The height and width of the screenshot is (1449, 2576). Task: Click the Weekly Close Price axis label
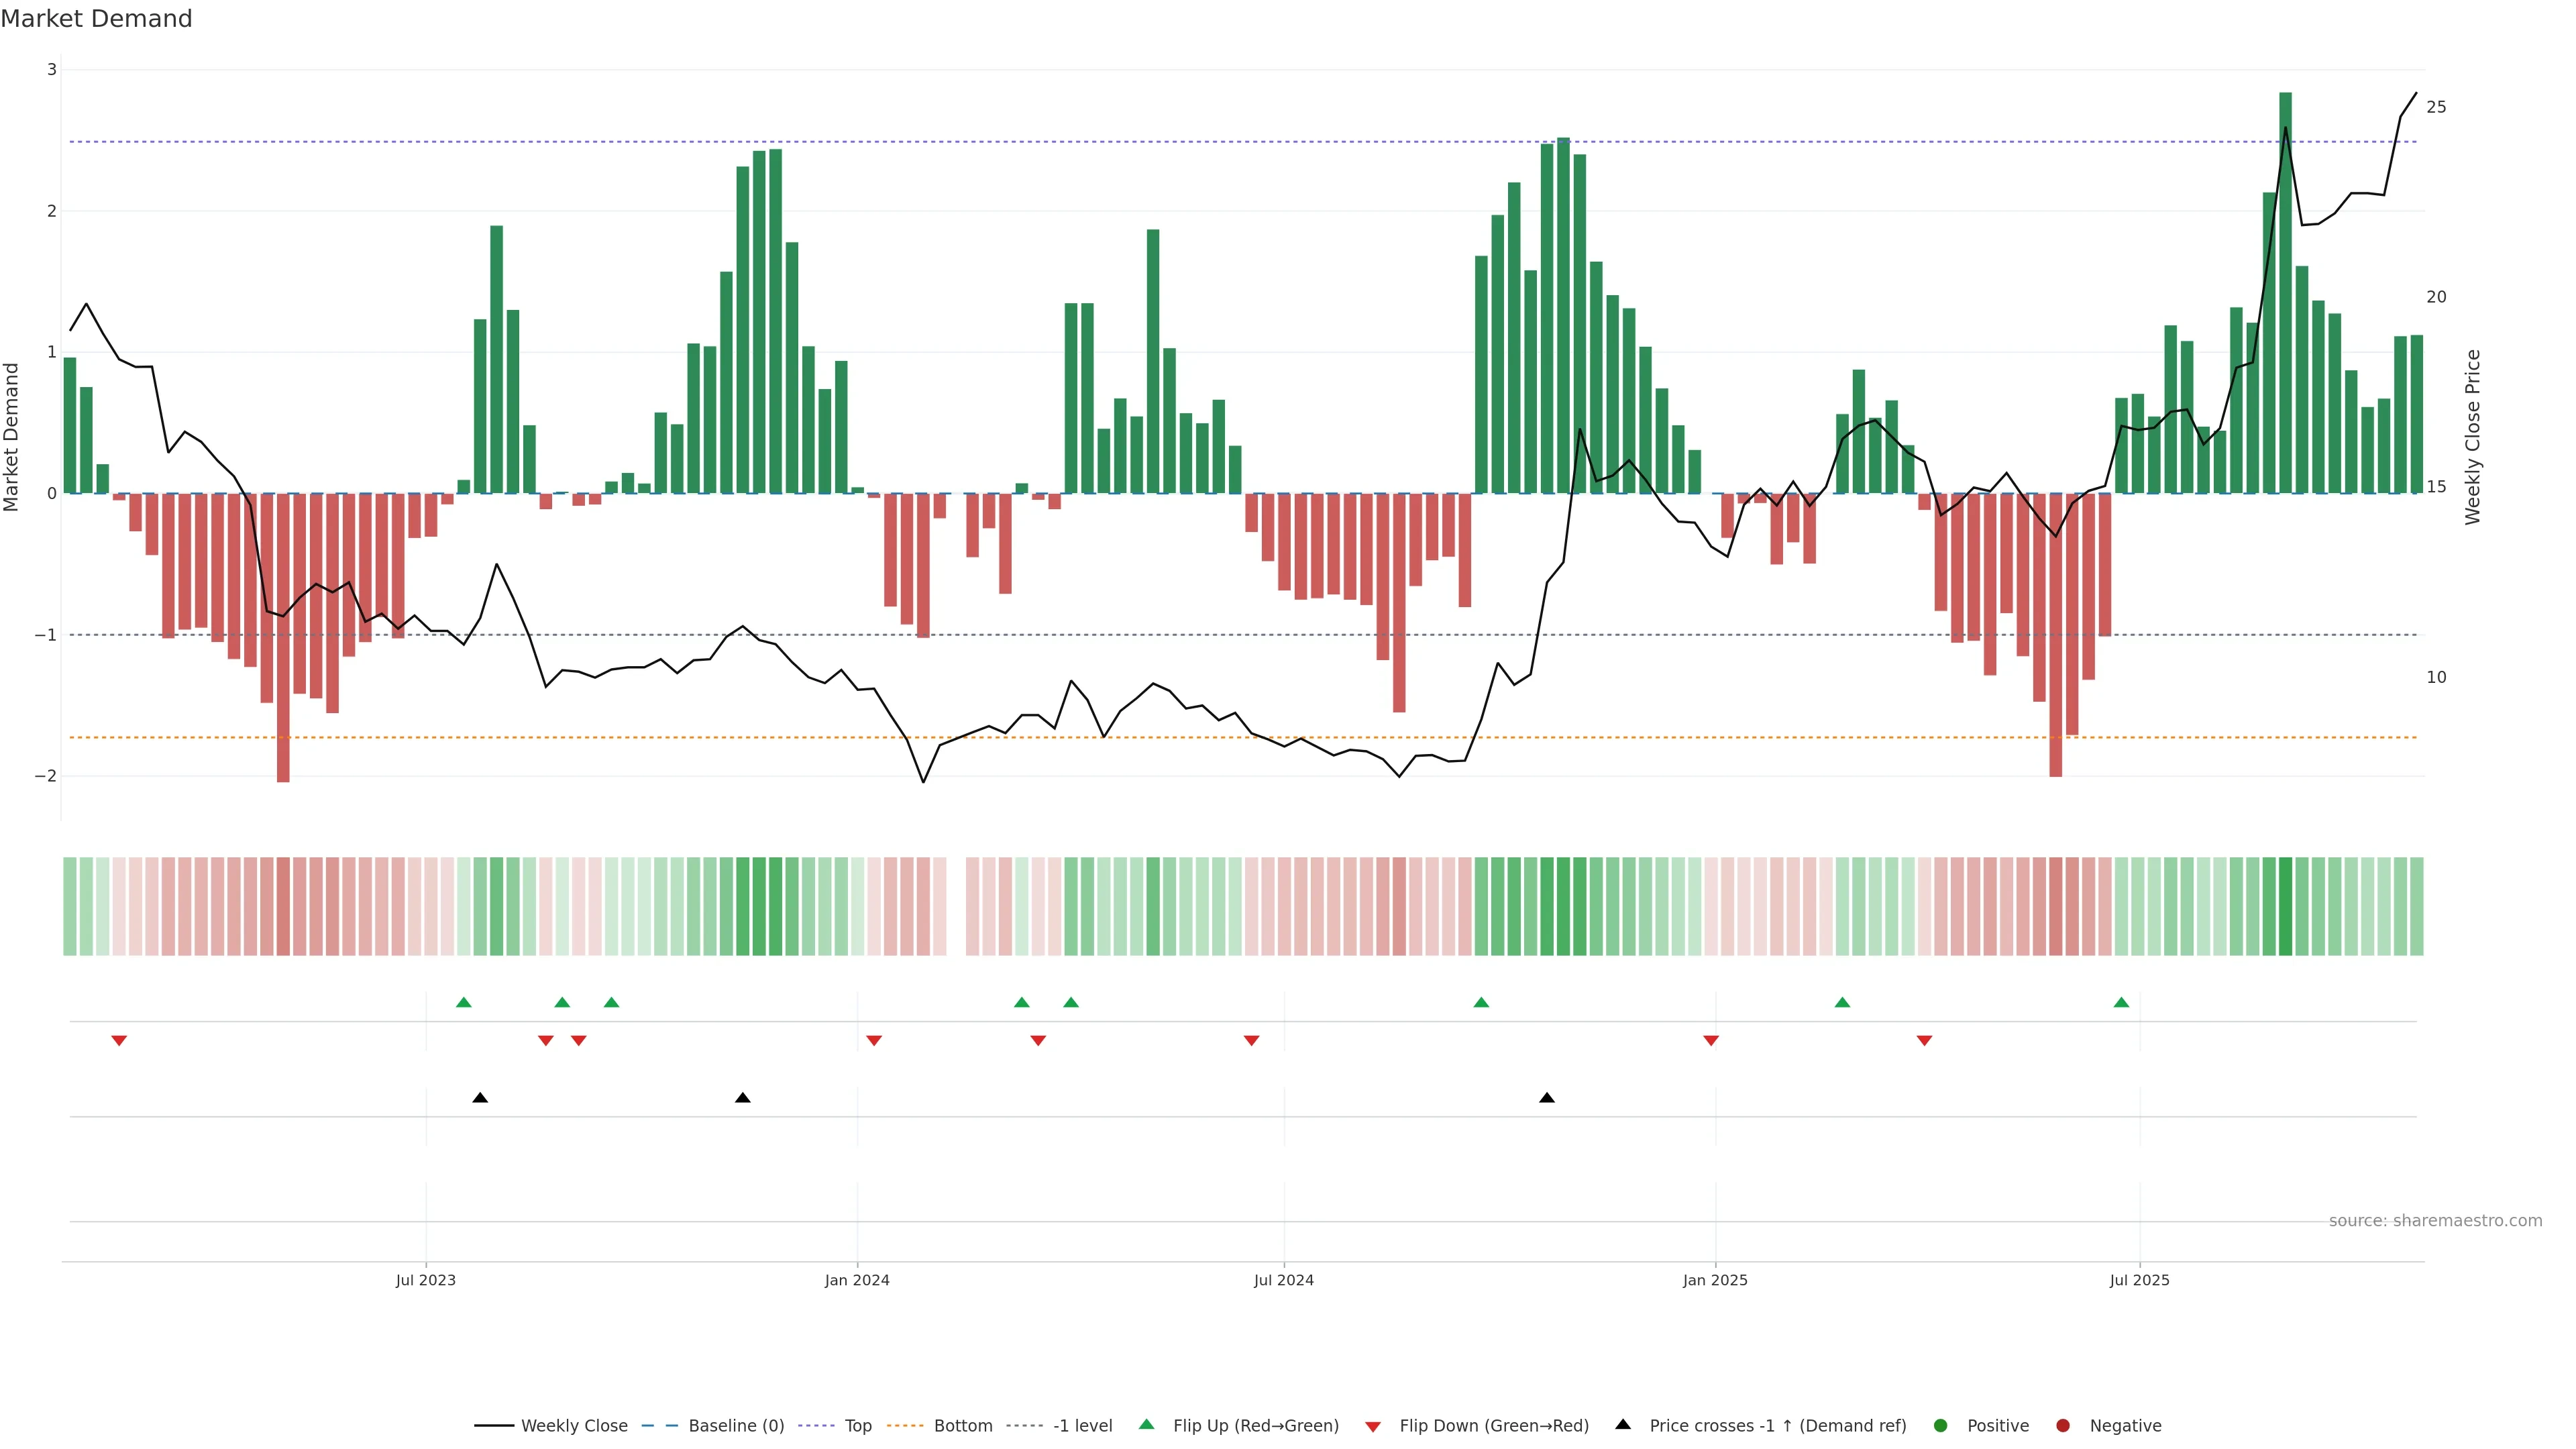pyautogui.click(x=2473, y=437)
